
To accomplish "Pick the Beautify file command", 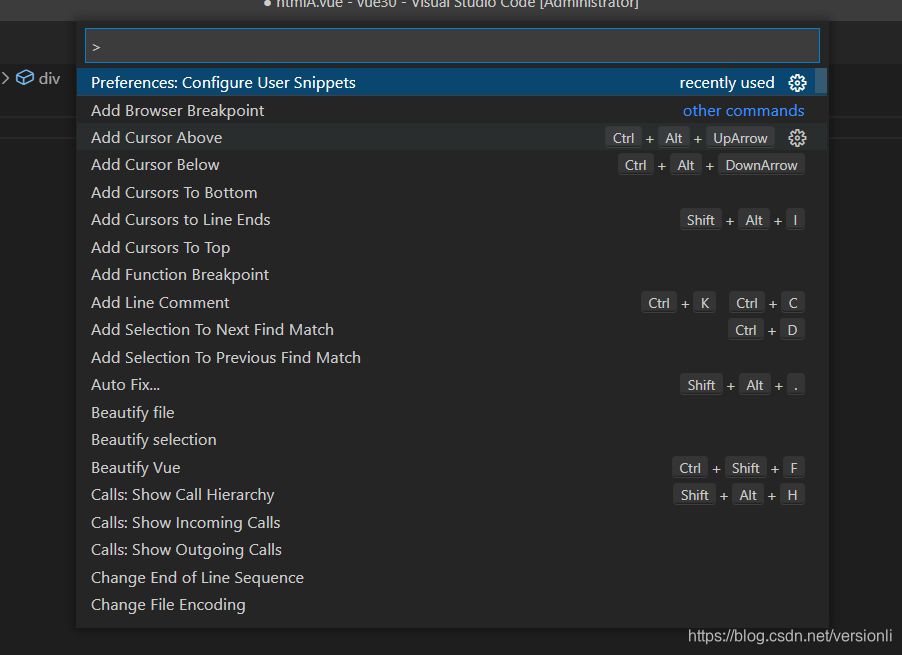I will [x=452, y=412].
